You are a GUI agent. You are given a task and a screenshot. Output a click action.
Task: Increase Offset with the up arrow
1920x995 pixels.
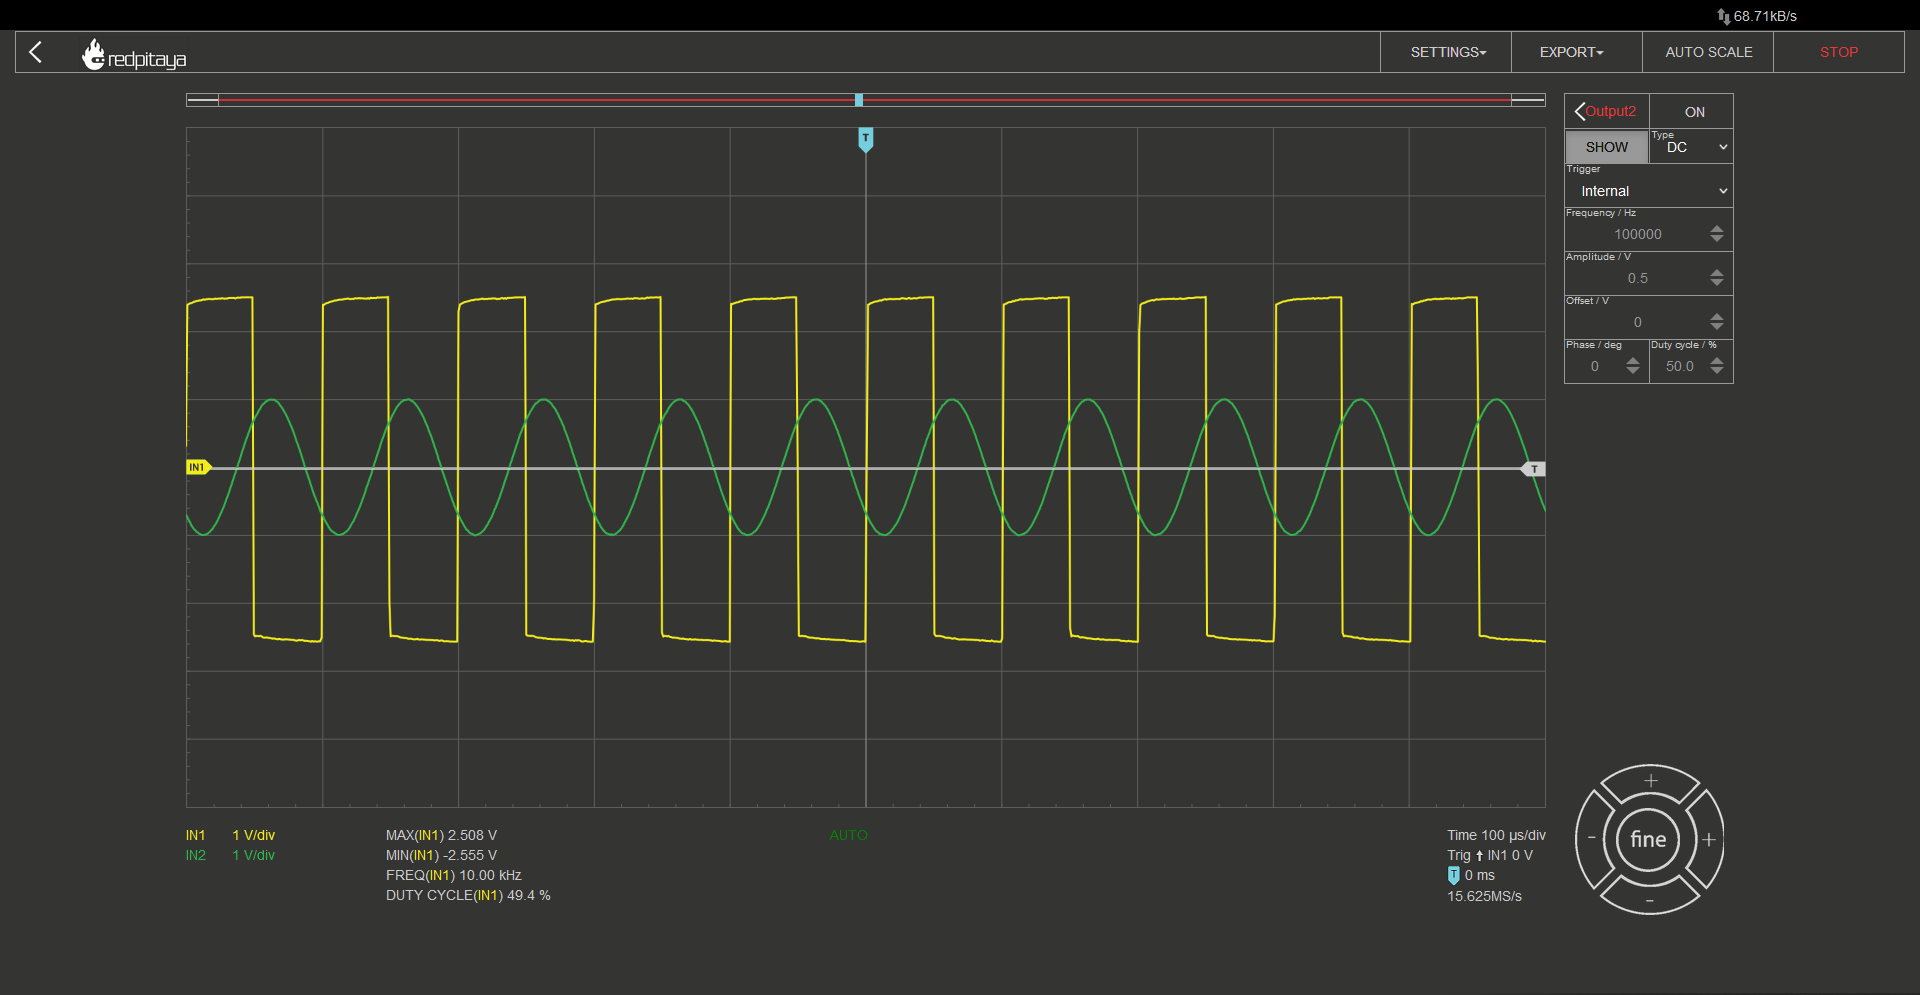(x=1717, y=316)
